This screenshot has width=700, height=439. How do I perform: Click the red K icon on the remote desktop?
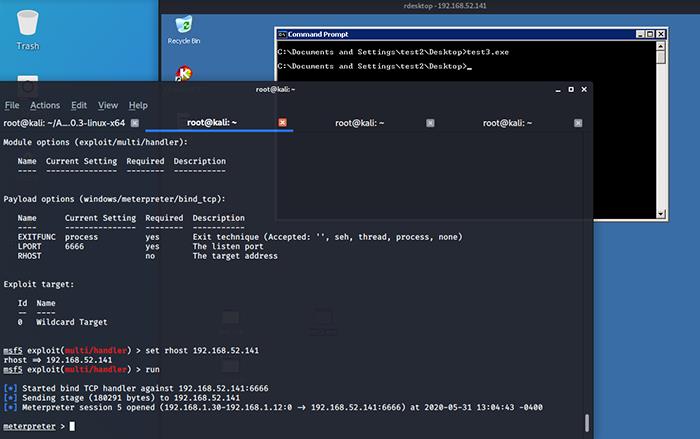pos(183,73)
